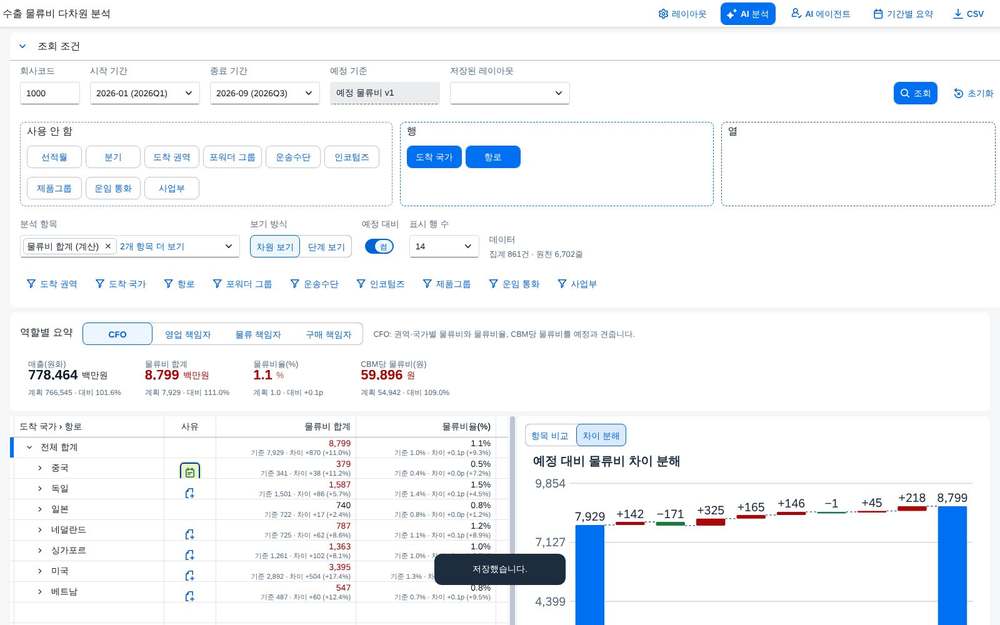This screenshot has width=1000, height=625.
Task: Toggle the 운송수단 dimension chip
Action: (293, 157)
